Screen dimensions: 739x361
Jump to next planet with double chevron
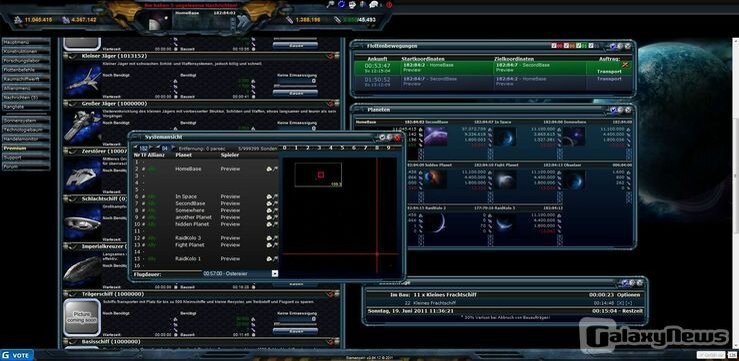(242, 21)
